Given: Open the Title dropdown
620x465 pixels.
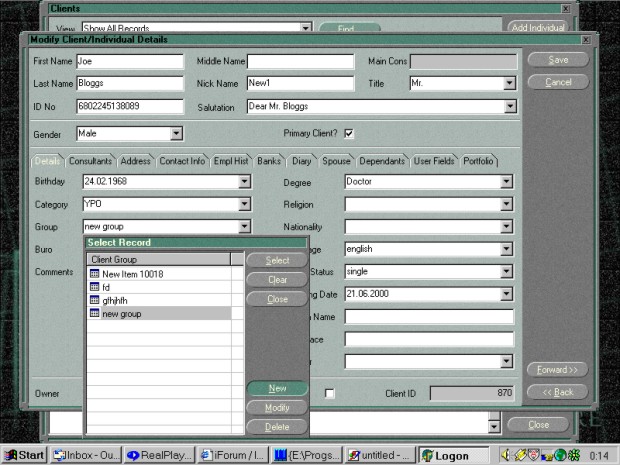Looking at the screenshot, I should point(509,83).
